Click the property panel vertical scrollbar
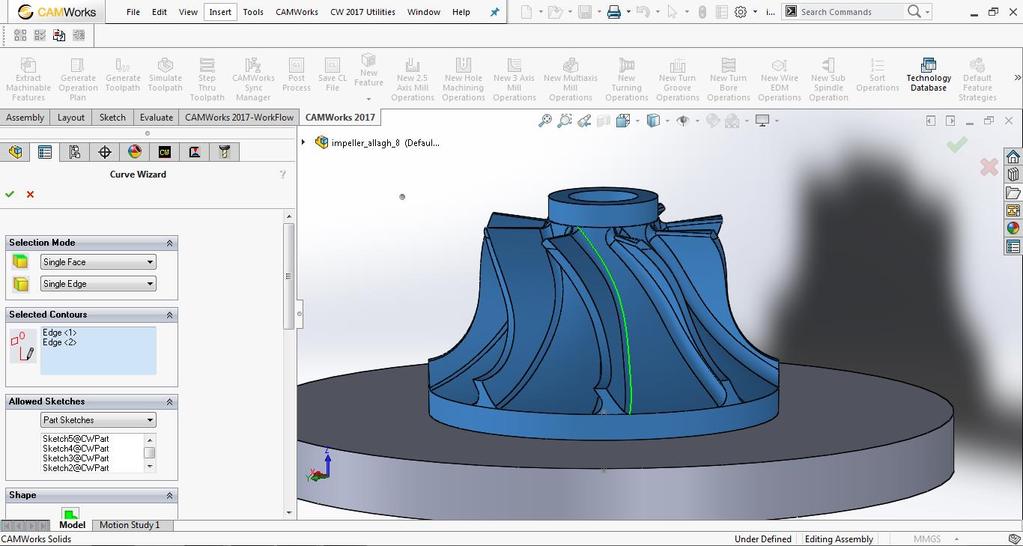The width and height of the screenshot is (1023, 546). (288, 276)
